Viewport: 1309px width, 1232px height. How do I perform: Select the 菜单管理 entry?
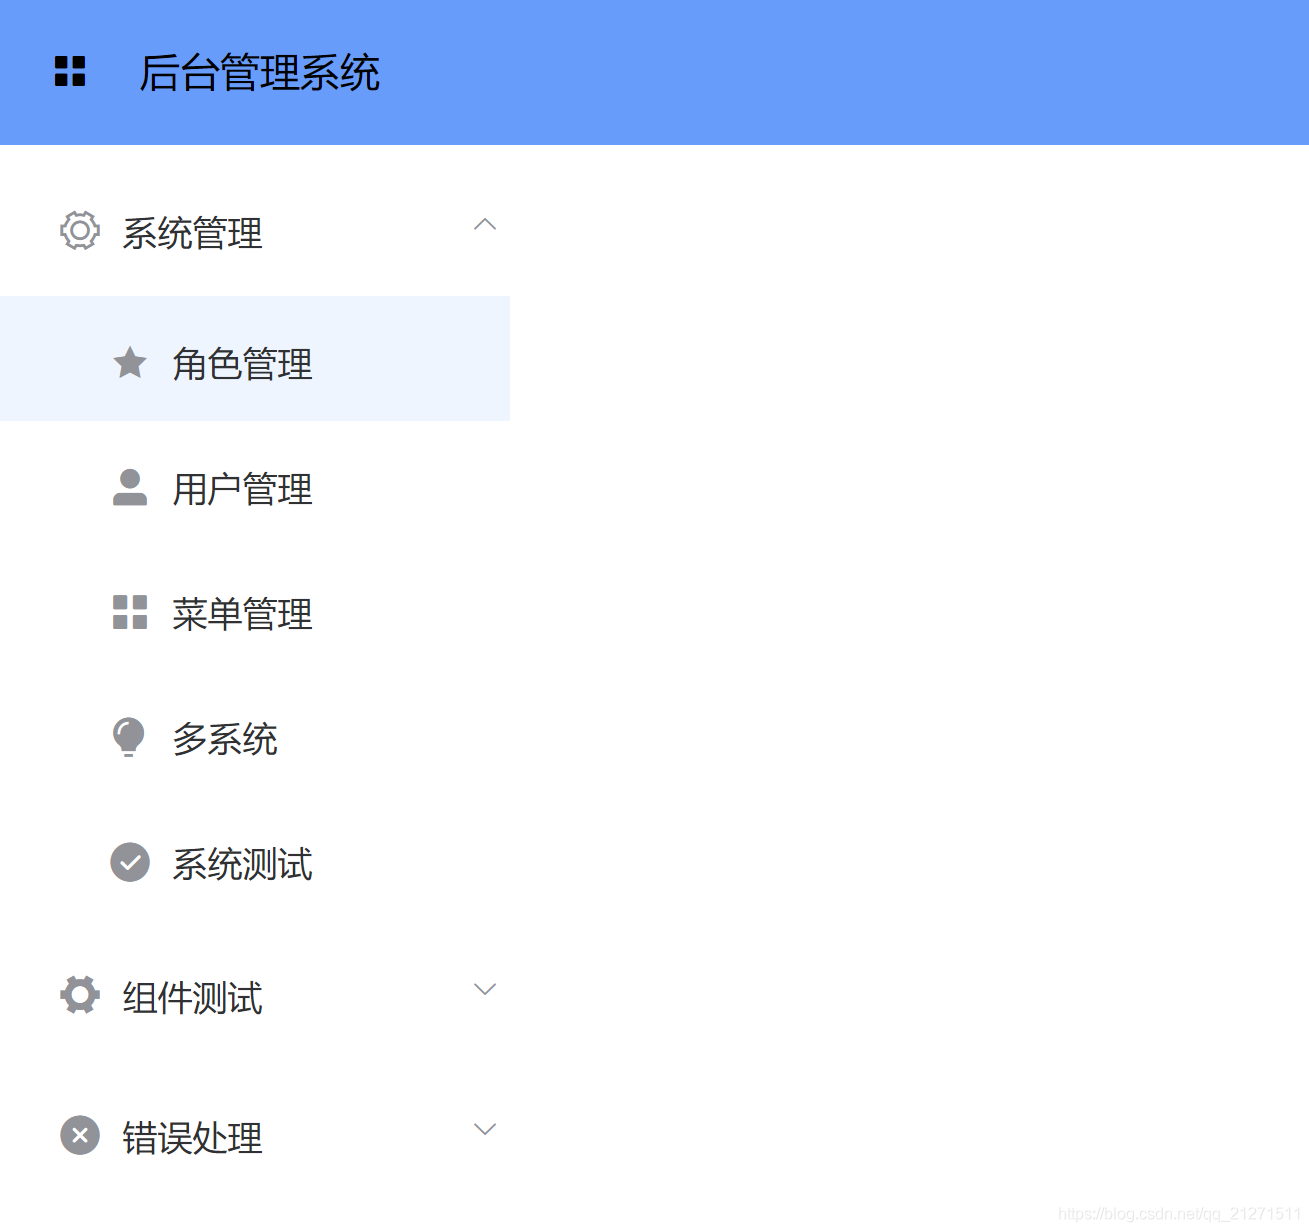[242, 613]
